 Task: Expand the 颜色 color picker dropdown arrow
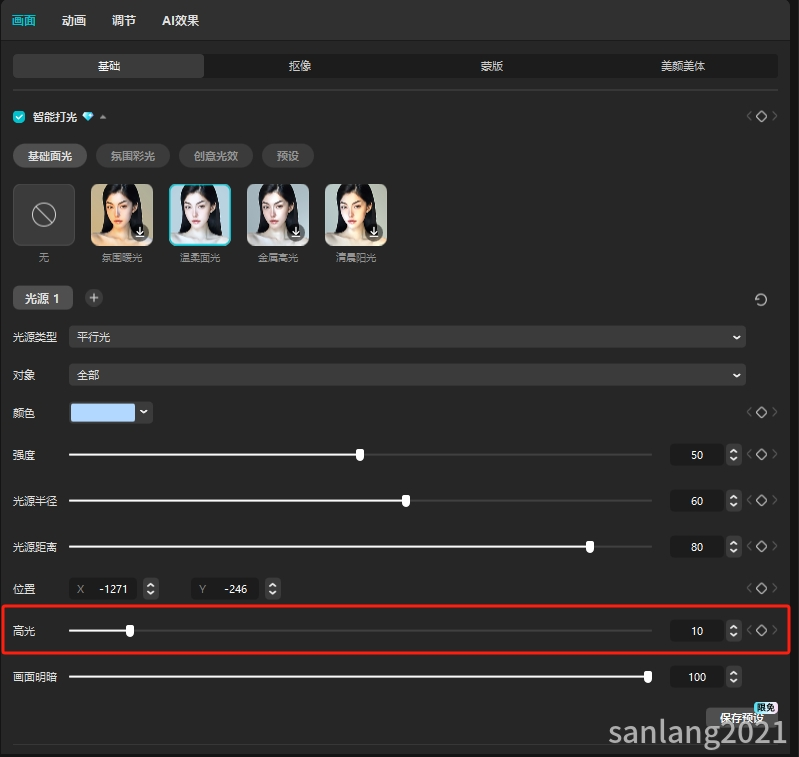coord(144,412)
